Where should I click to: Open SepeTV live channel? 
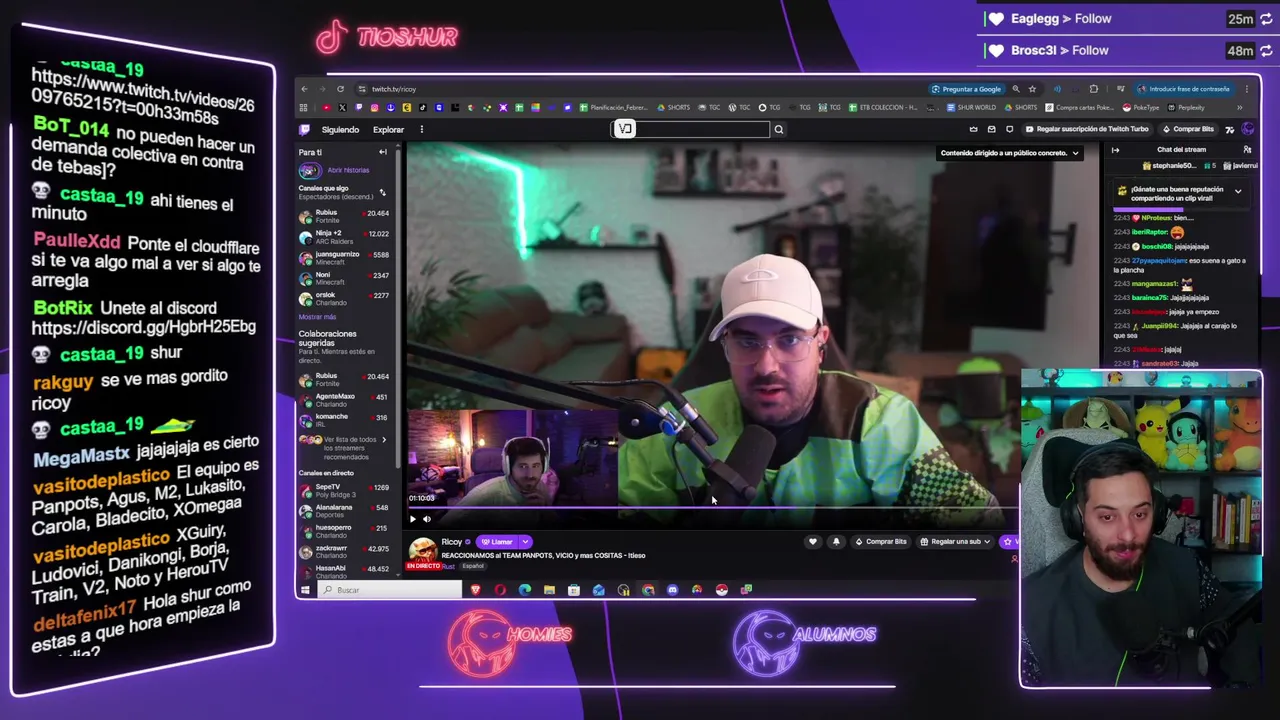pos(344,490)
